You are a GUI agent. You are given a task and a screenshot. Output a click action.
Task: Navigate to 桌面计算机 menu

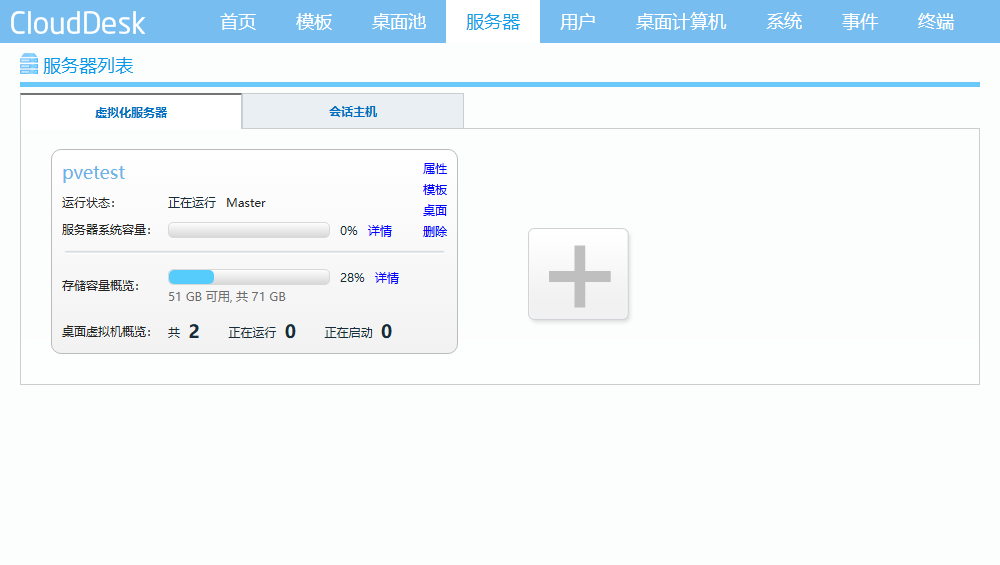(680, 22)
